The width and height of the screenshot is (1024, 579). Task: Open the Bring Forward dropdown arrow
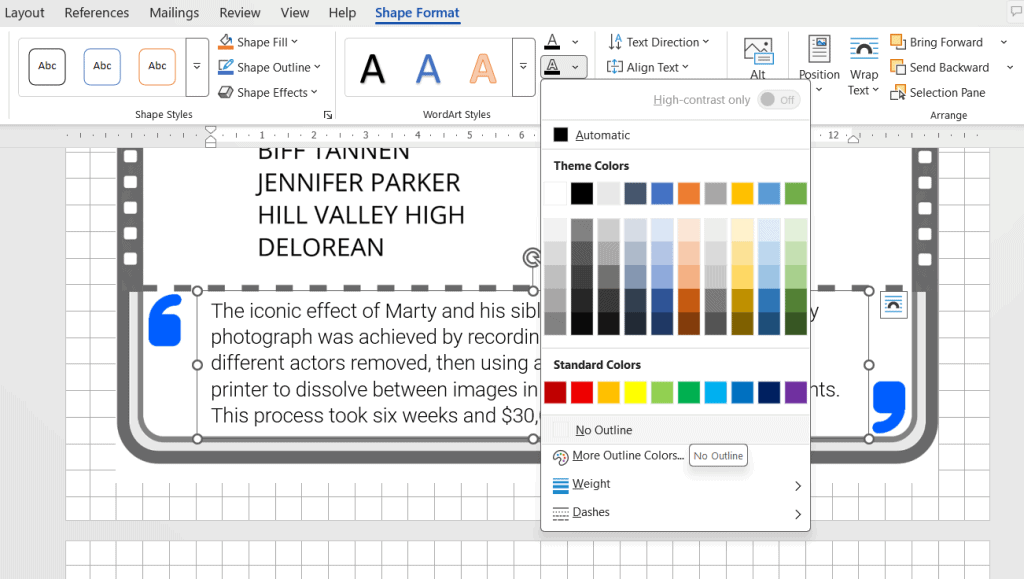point(1004,42)
